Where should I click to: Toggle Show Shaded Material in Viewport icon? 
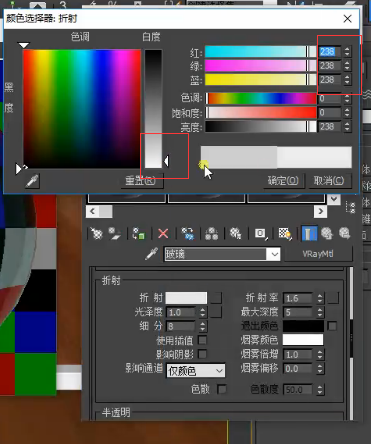[285, 233]
